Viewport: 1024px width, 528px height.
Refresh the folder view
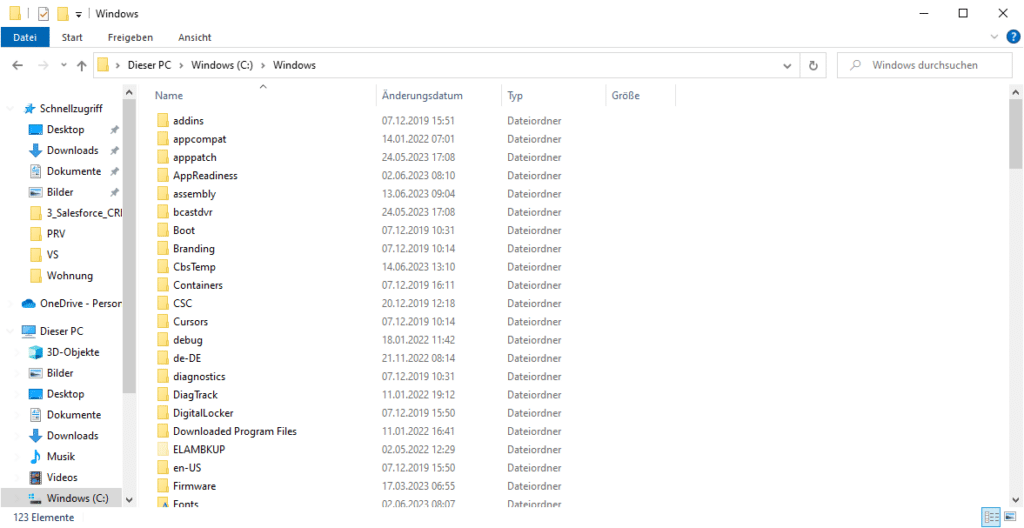pos(813,65)
